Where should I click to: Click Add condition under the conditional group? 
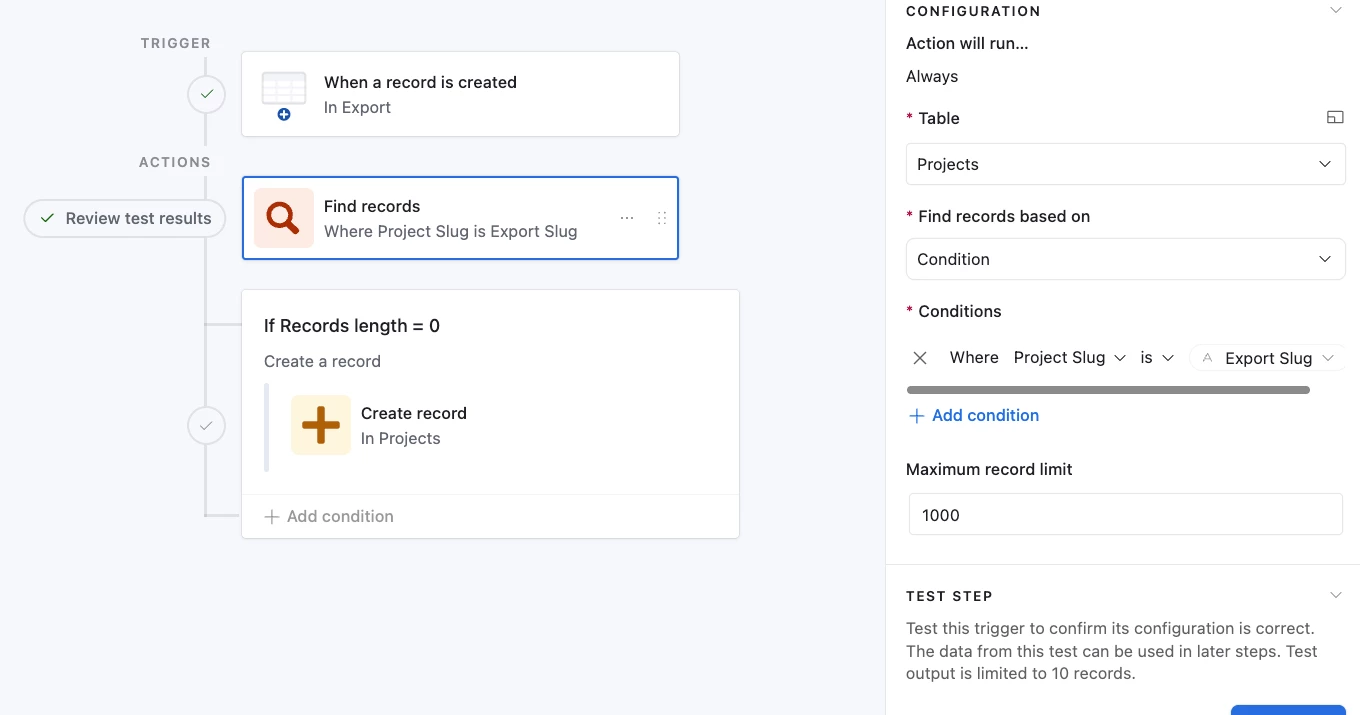click(329, 516)
